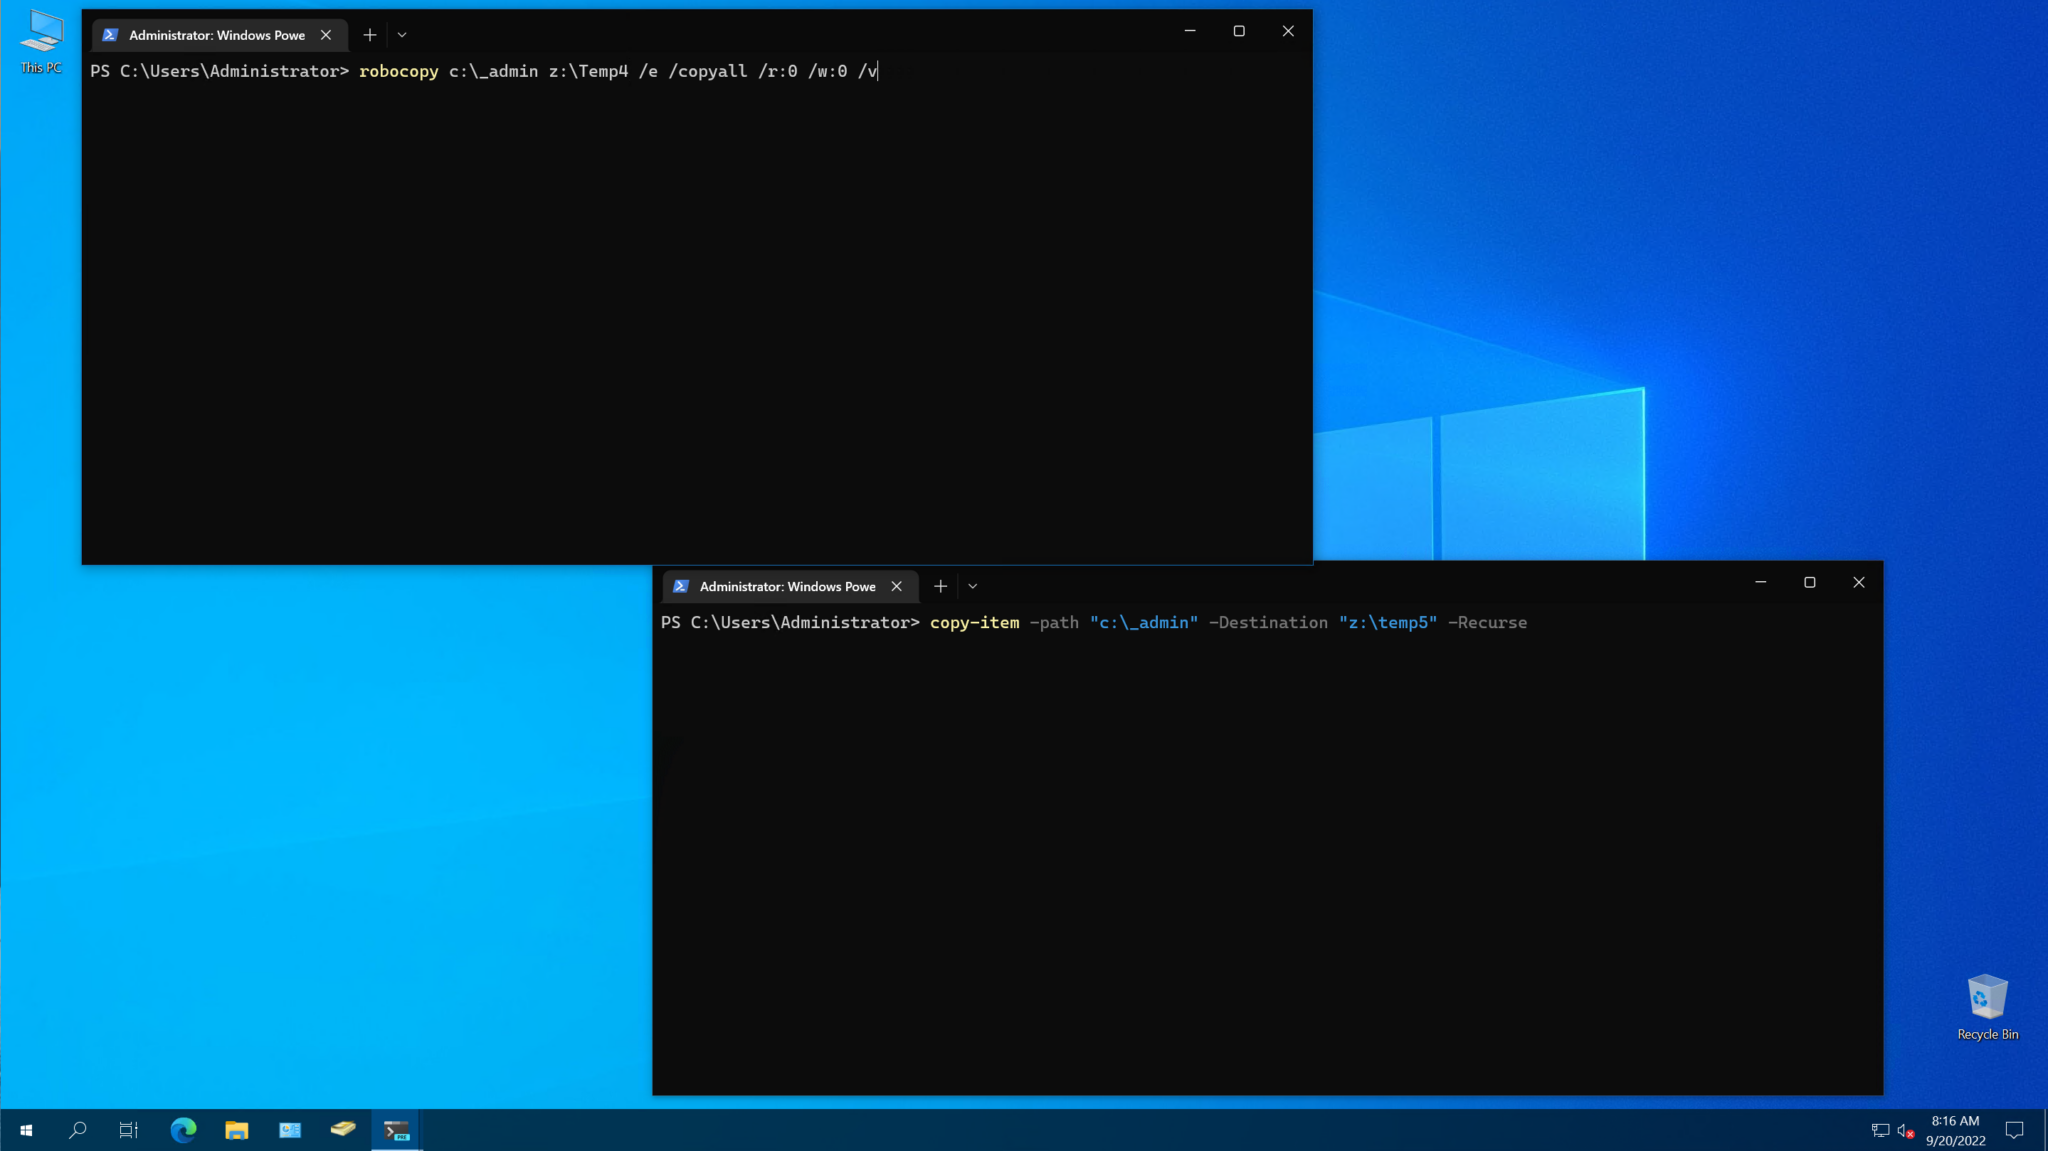Maximize the copy-item terminal window

point(1809,582)
